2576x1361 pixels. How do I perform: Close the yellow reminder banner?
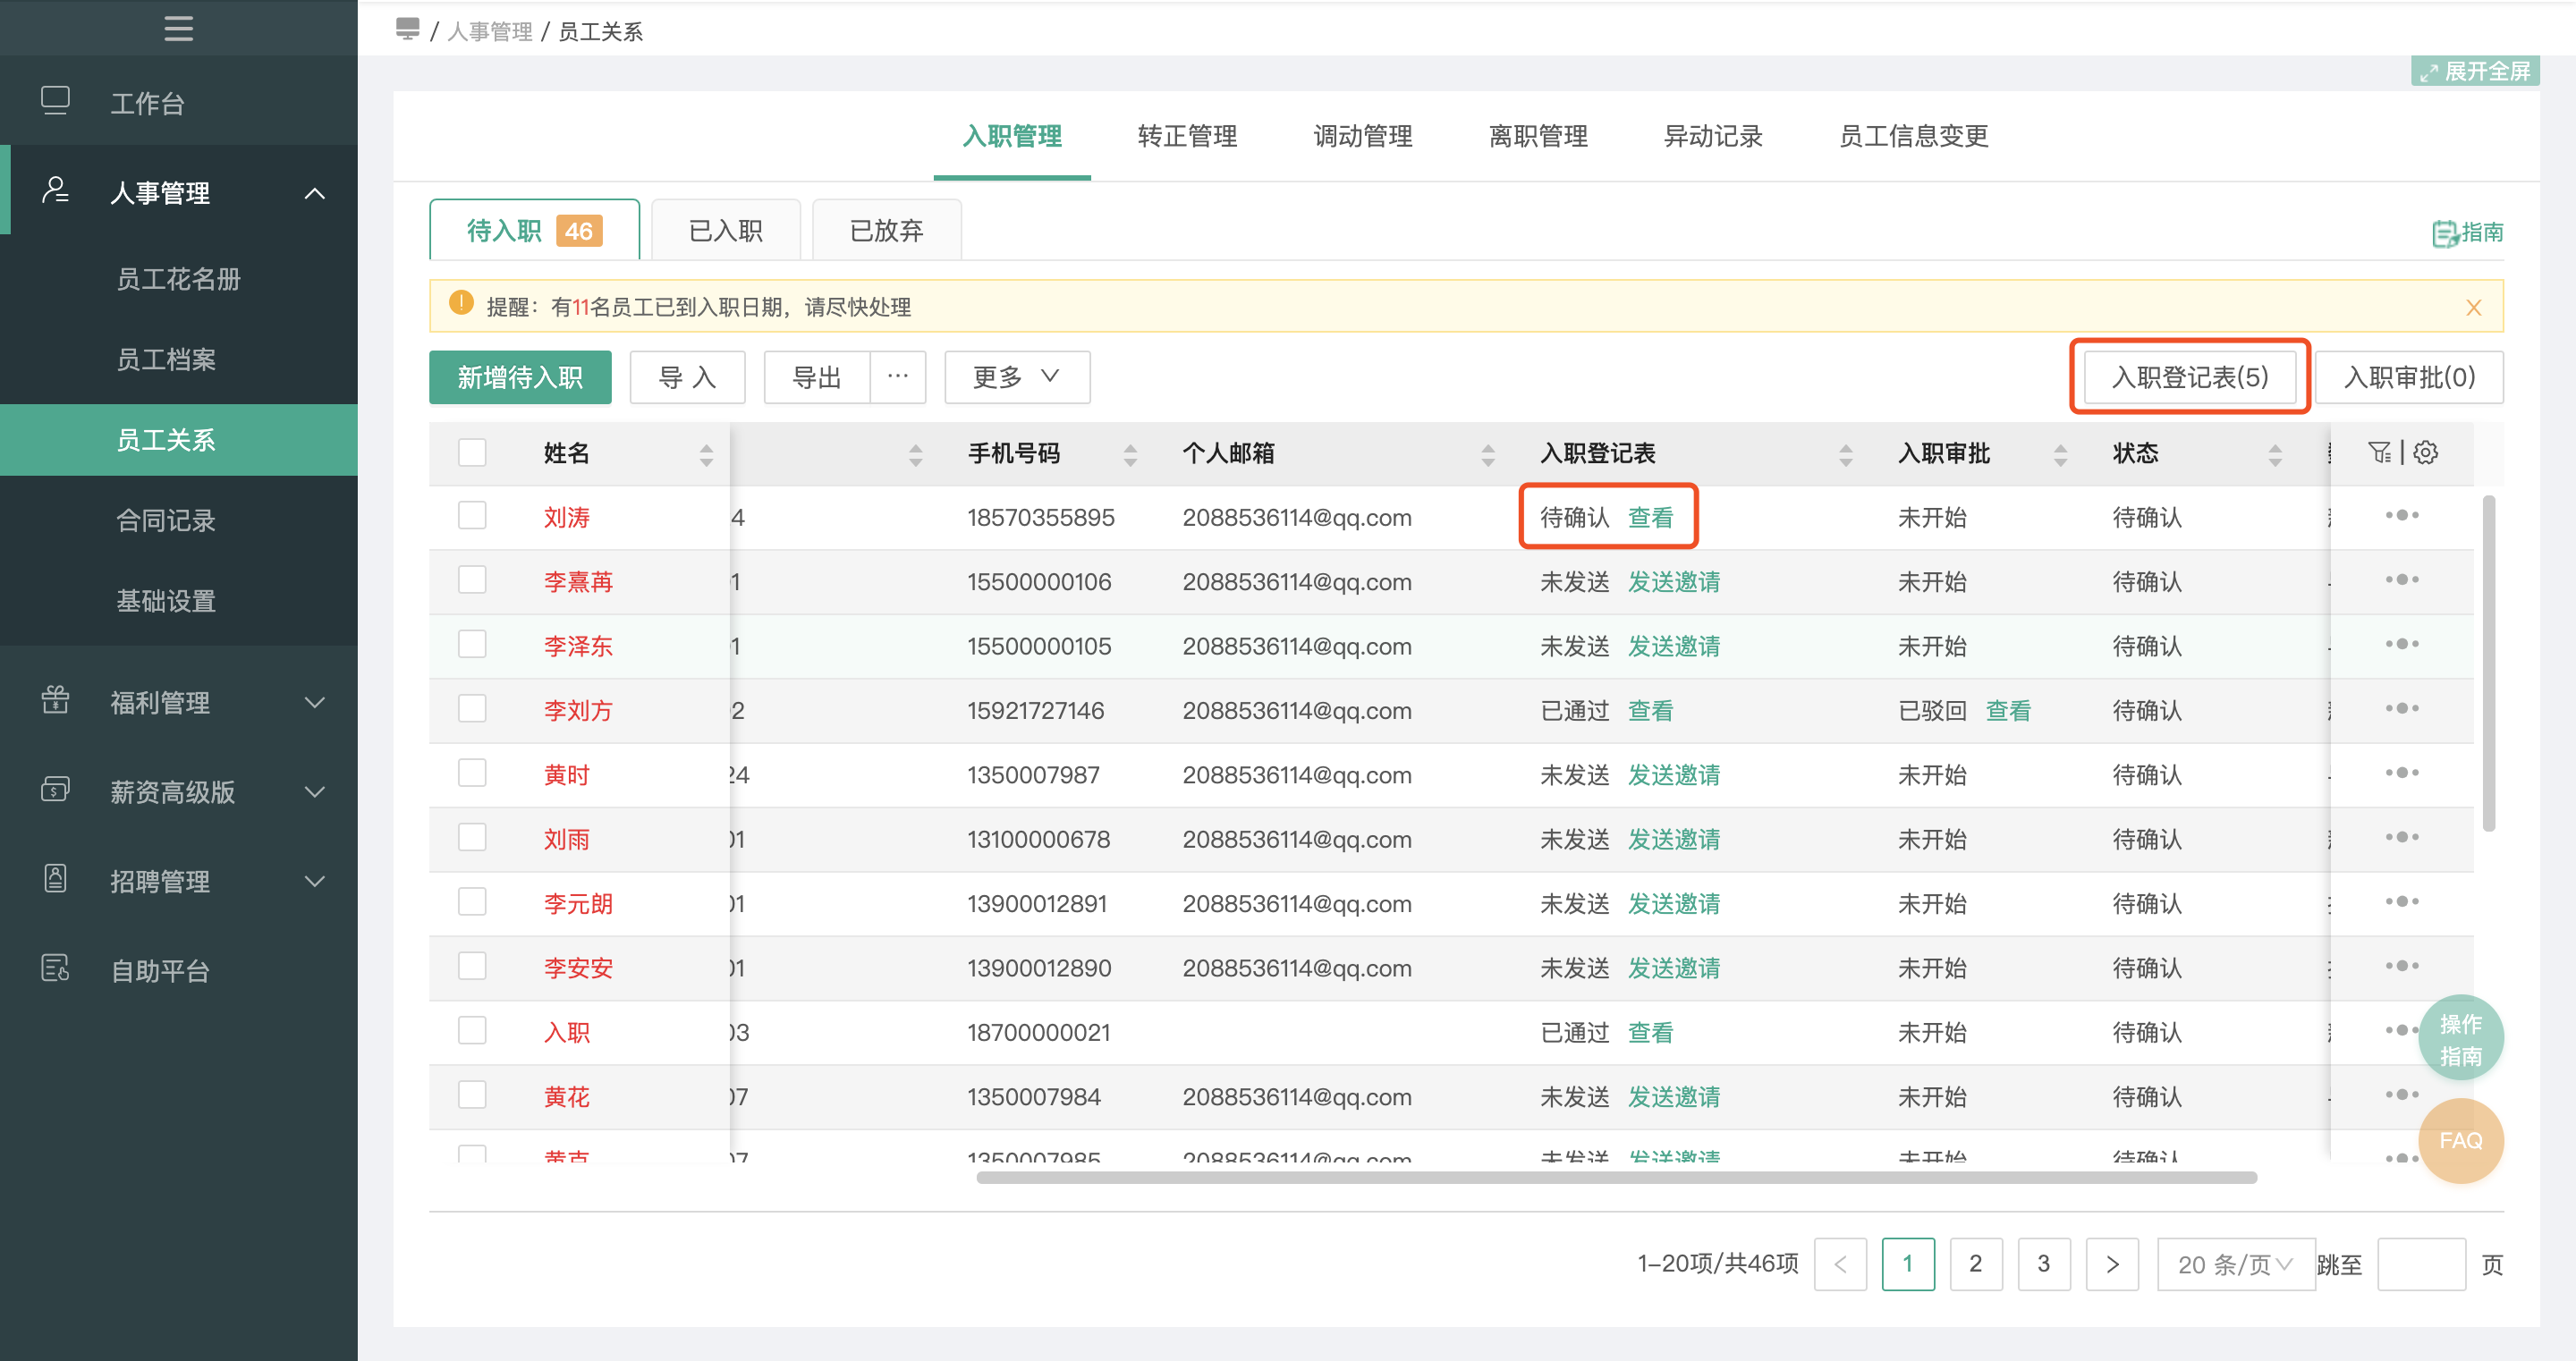tap(2473, 307)
